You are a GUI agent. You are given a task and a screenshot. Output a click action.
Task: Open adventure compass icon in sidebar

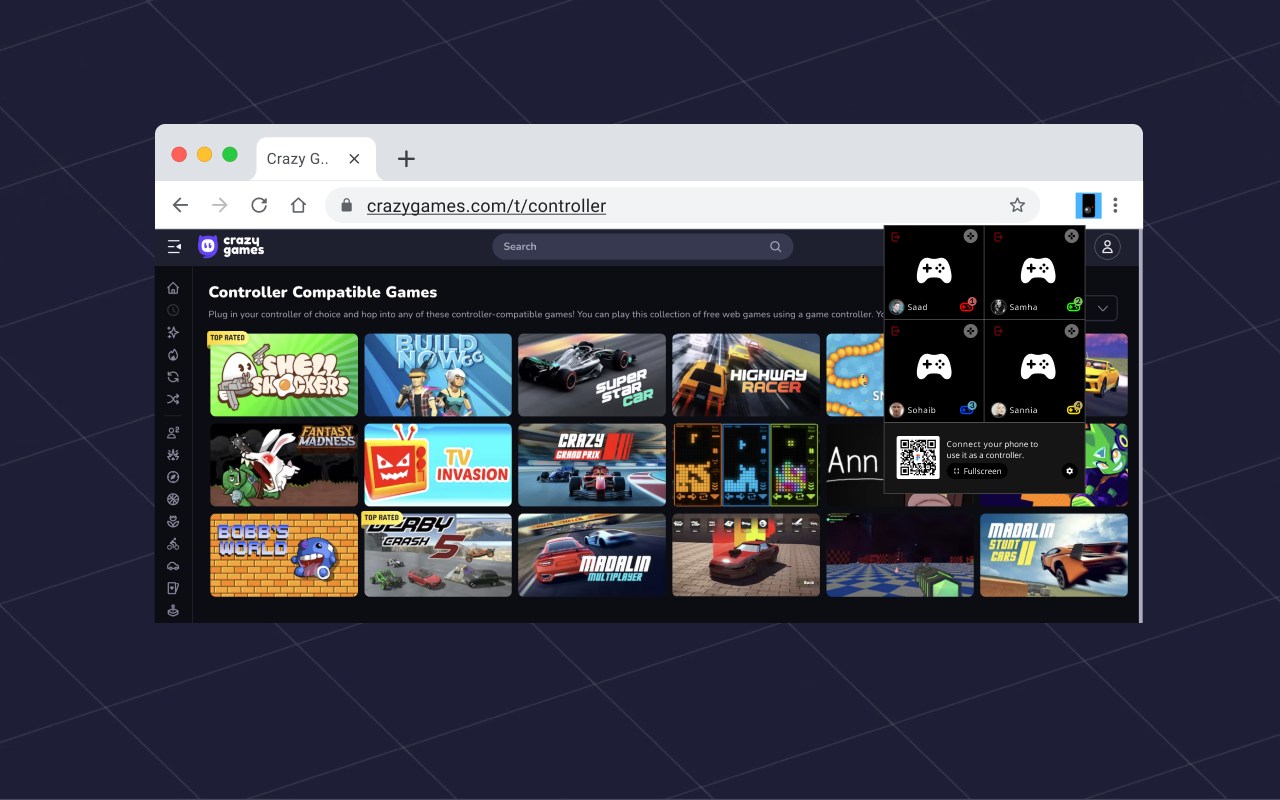click(173, 477)
